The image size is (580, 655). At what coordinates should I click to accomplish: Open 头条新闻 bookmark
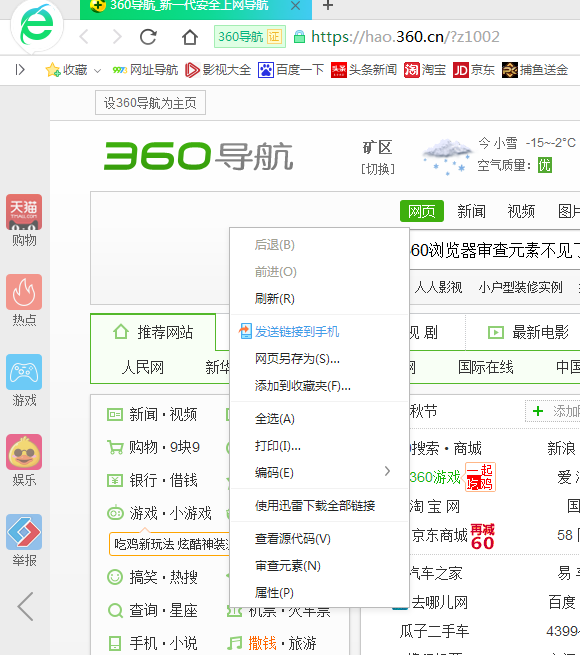pos(364,70)
